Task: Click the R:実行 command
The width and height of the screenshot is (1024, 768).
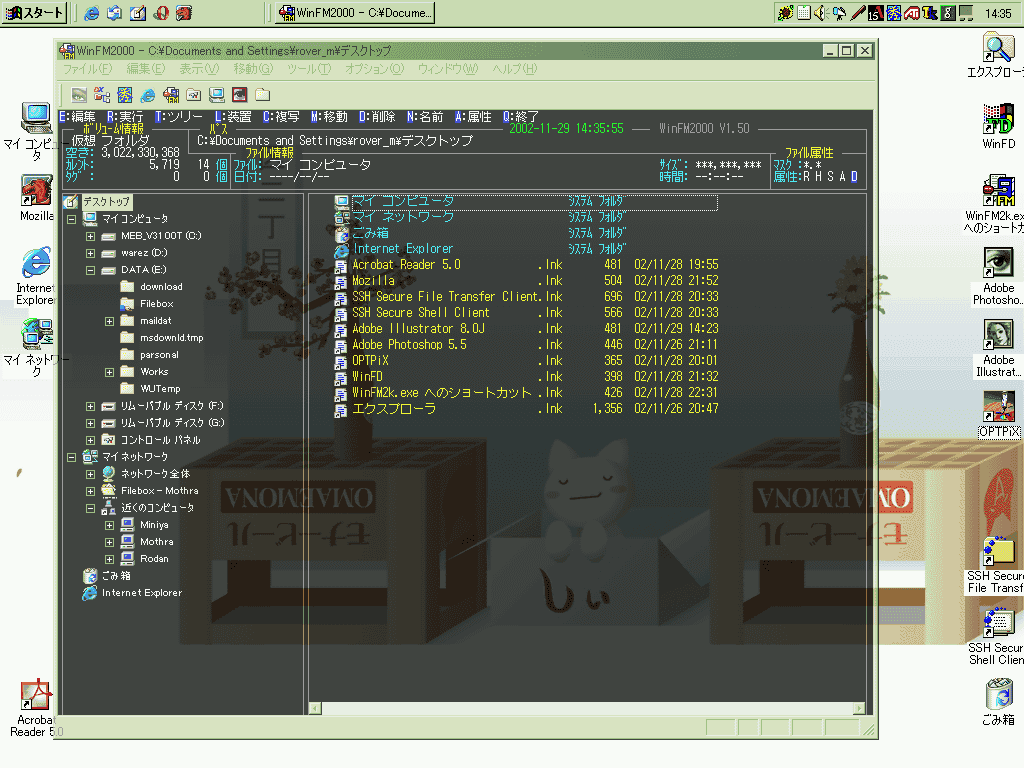Action: tap(125, 117)
